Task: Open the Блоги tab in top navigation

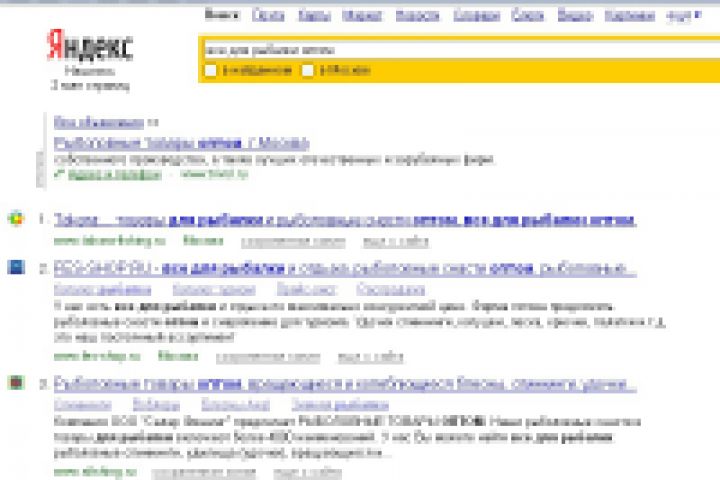Action: click(x=528, y=16)
